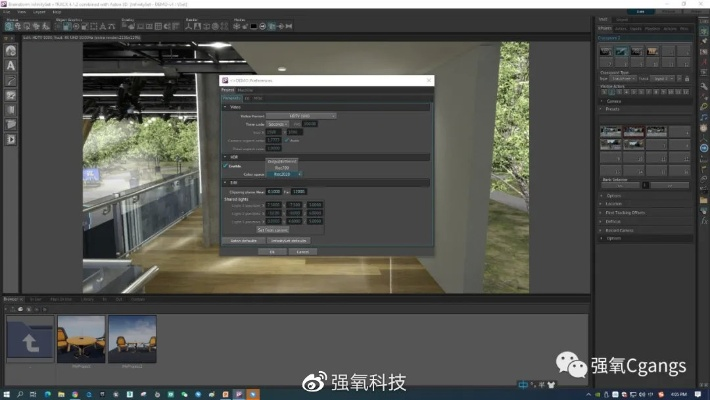Click Initialize defaults button in Preferences
This screenshot has width=710, height=400.
[x=288, y=241]
